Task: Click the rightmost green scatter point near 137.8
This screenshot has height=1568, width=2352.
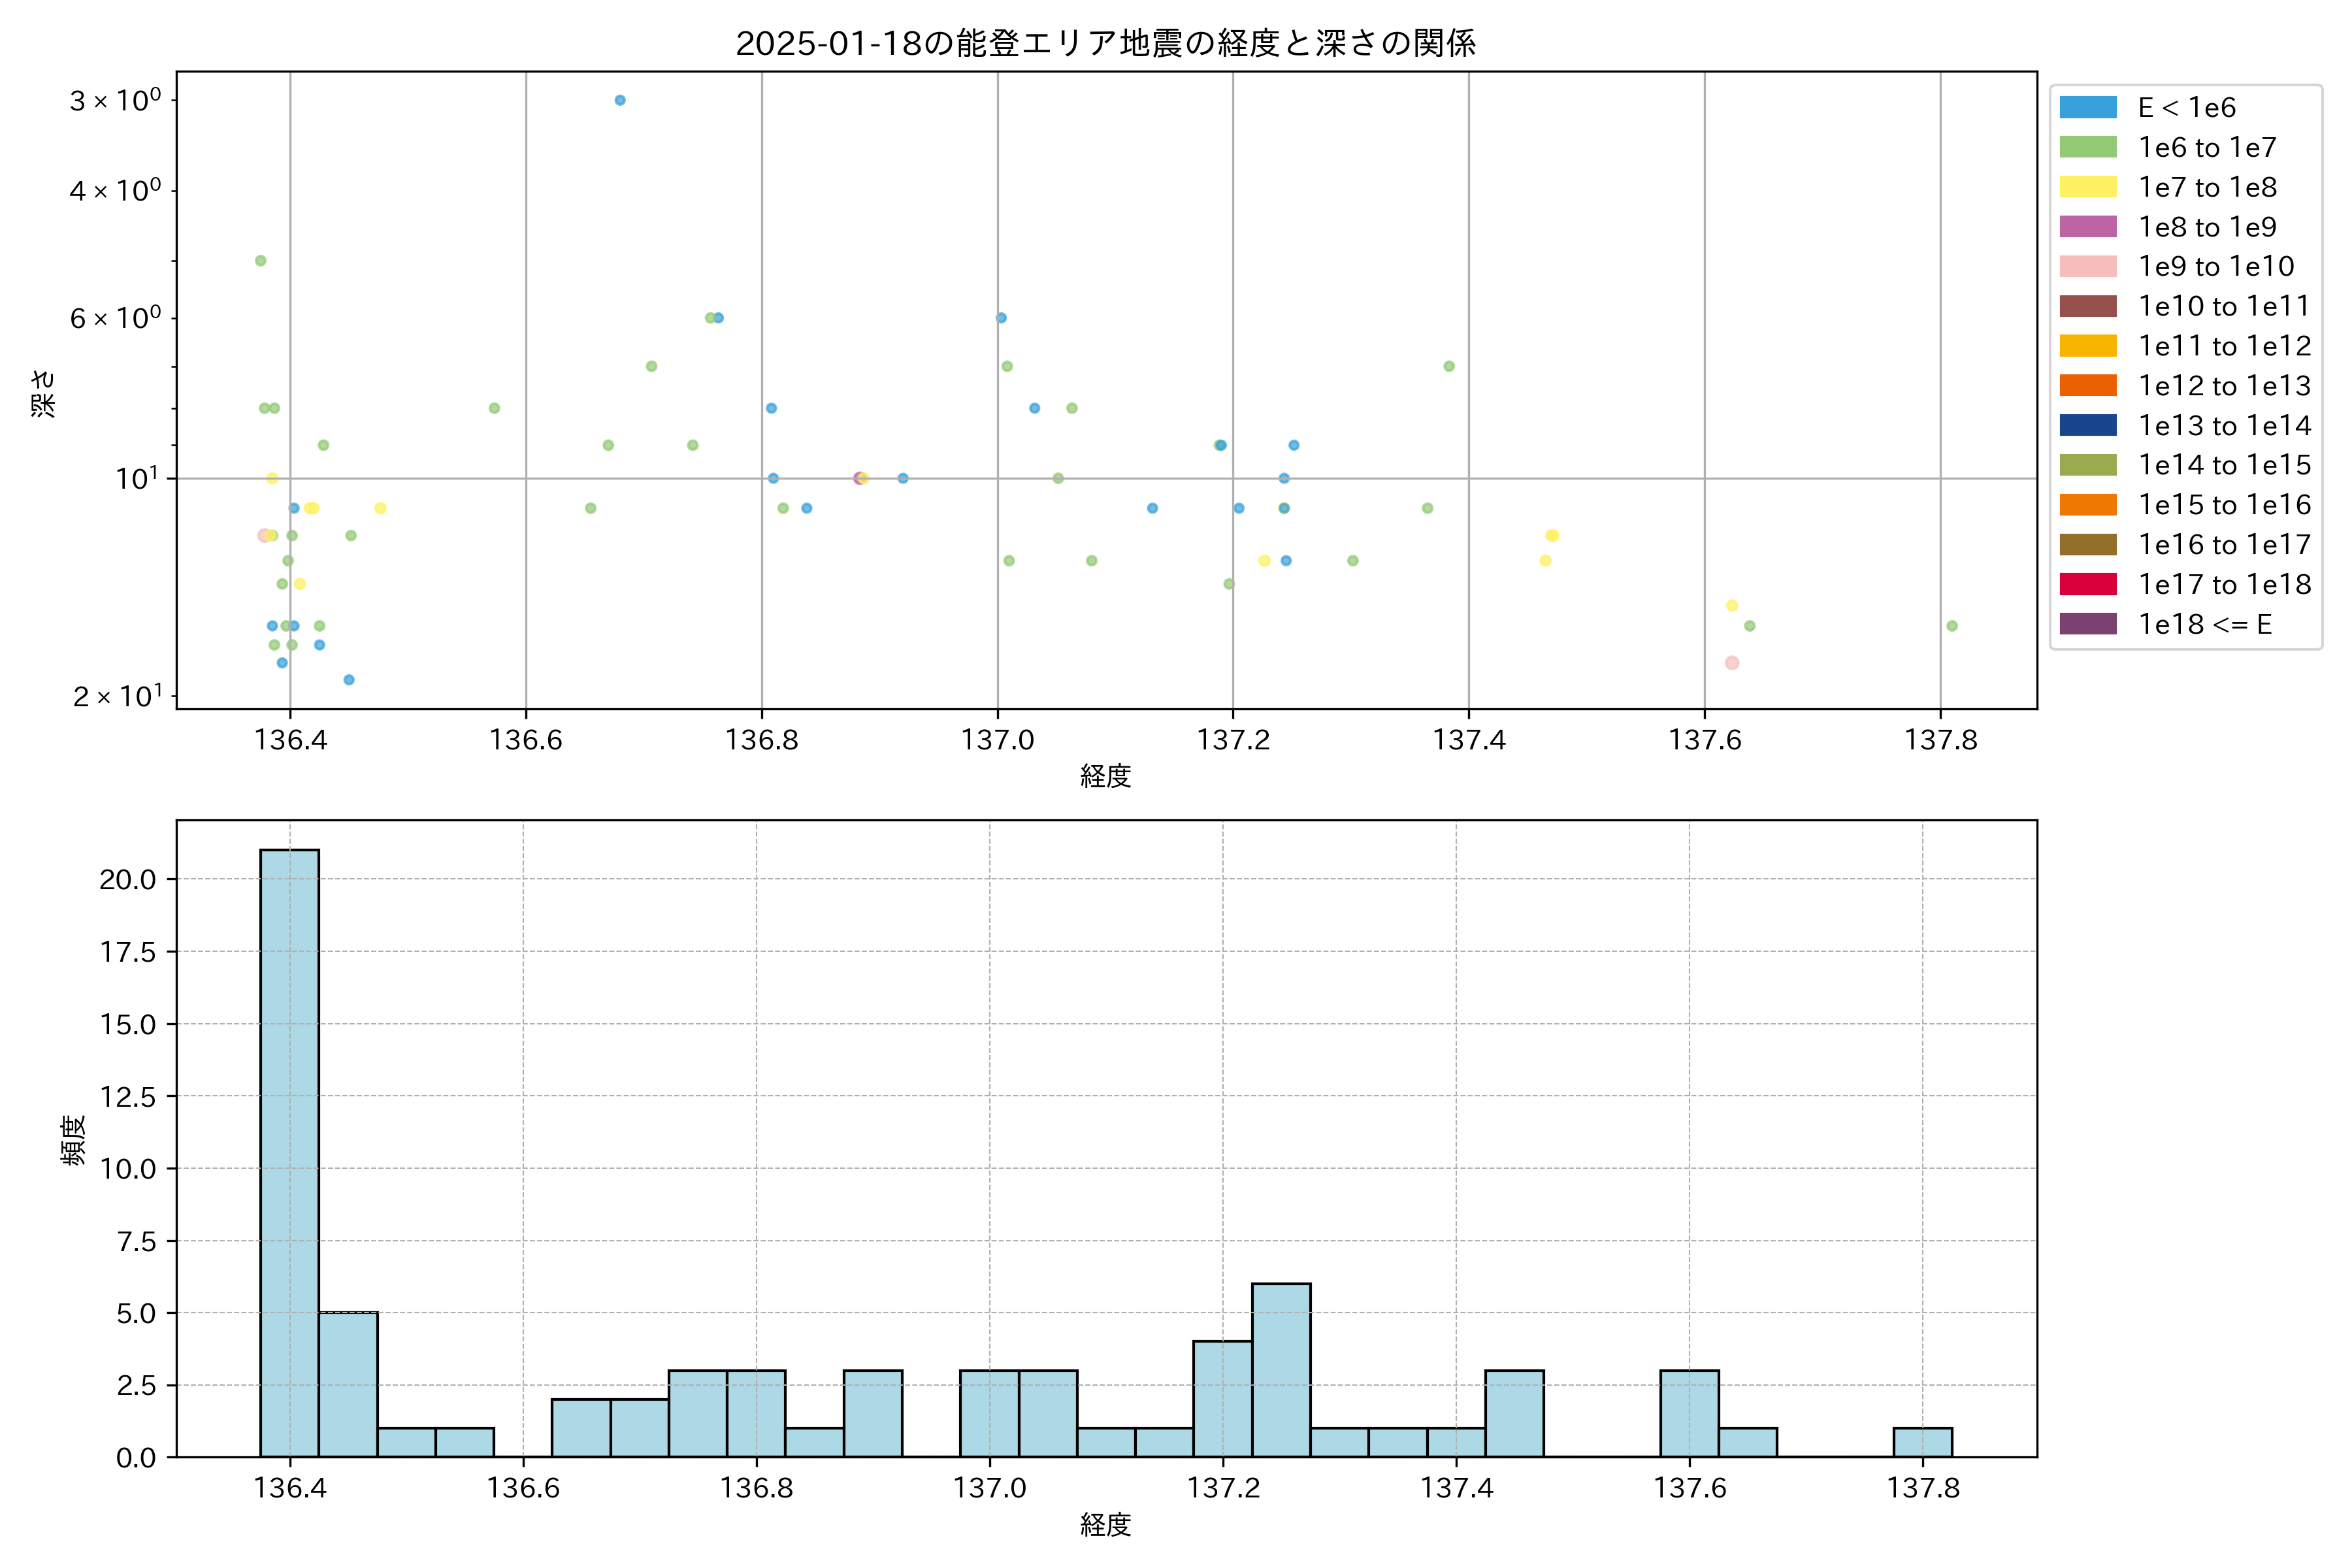Action: (x=1952, y=626)
